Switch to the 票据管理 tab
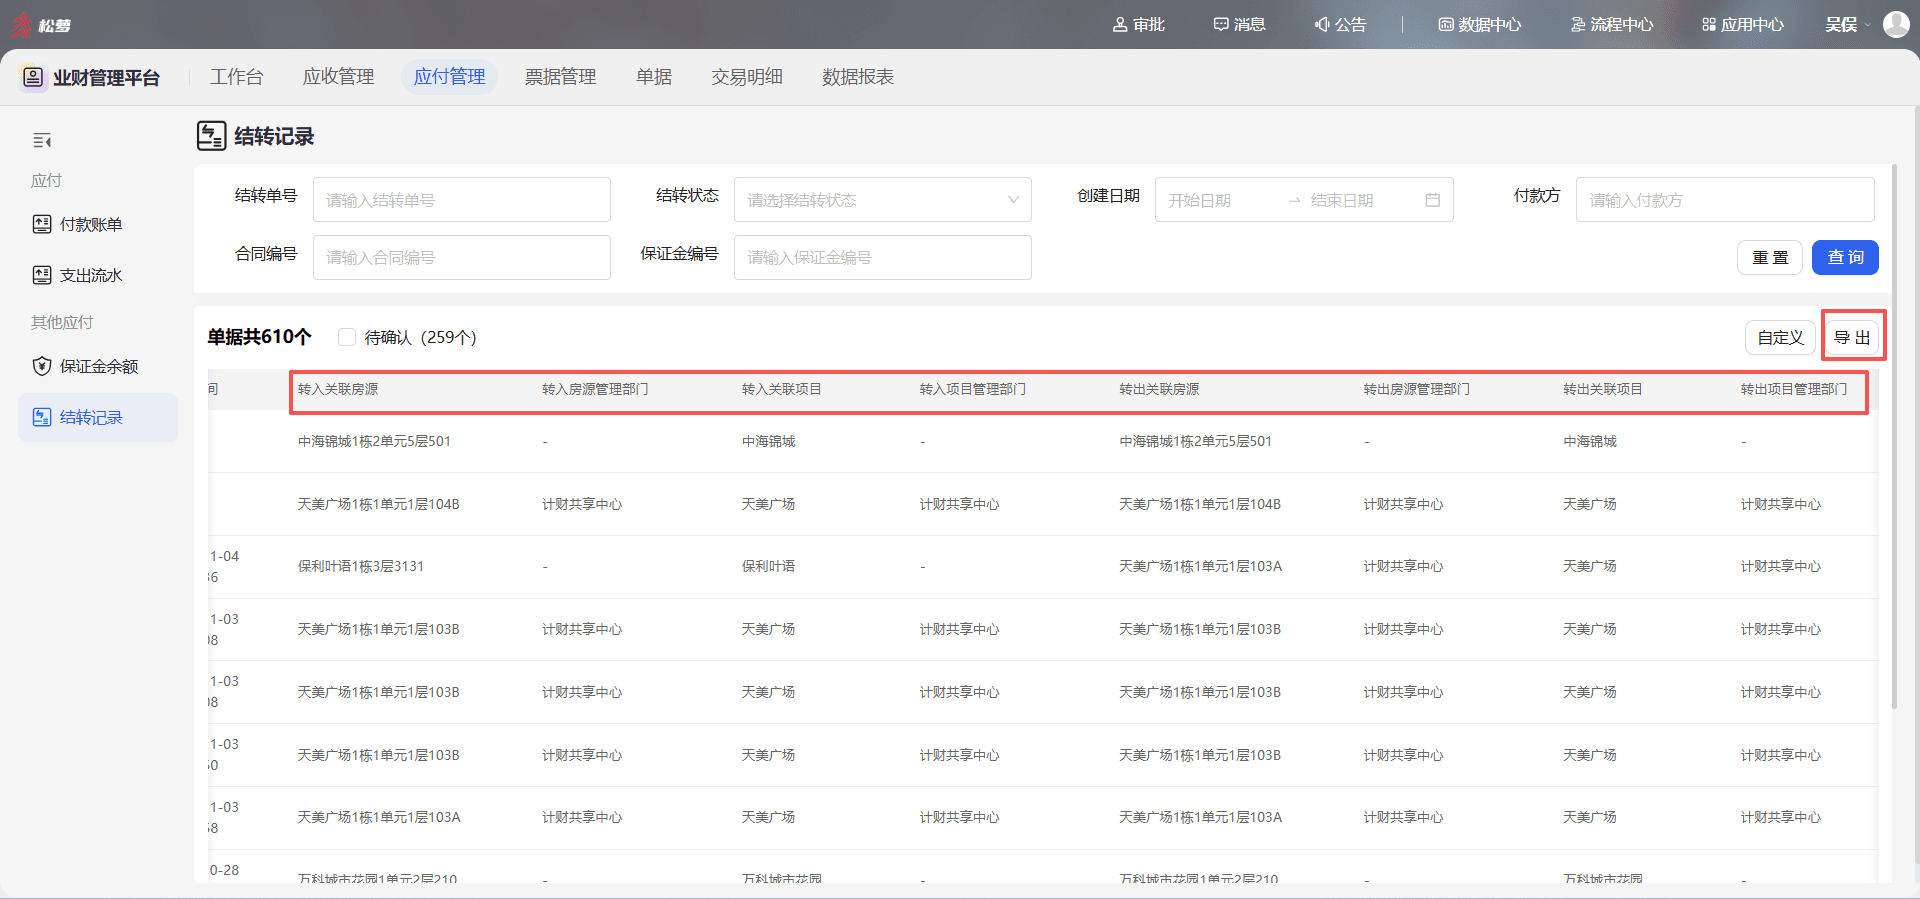Screen dimensions: 1920x899 (560, 77)
